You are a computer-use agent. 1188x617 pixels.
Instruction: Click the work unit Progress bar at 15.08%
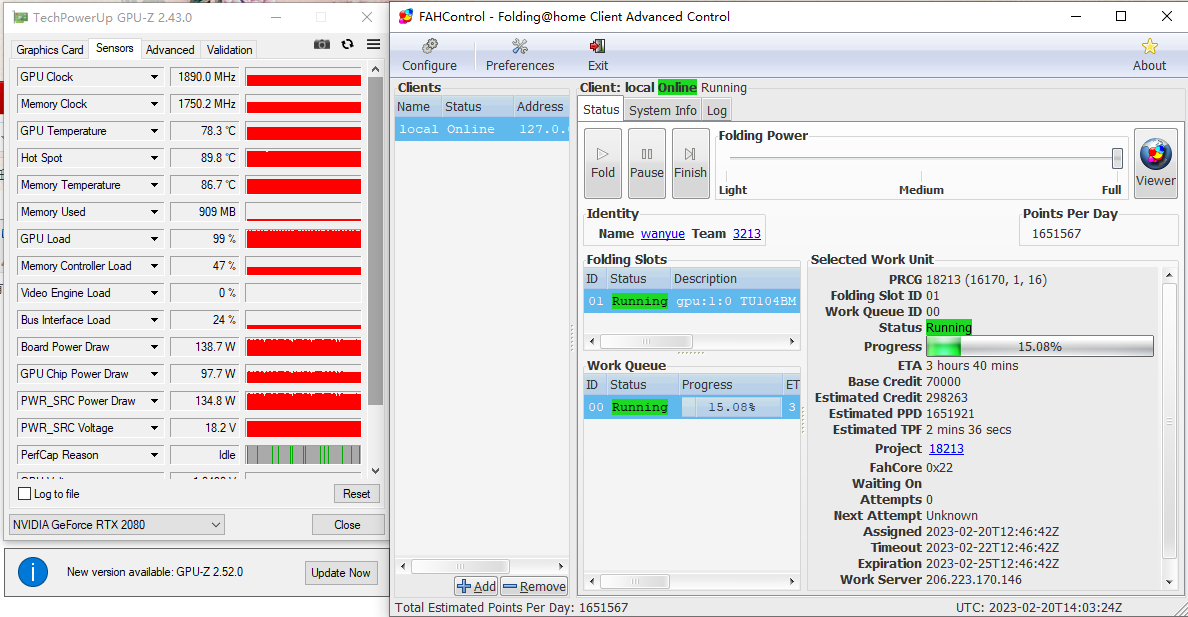(x=1040, y=346)
